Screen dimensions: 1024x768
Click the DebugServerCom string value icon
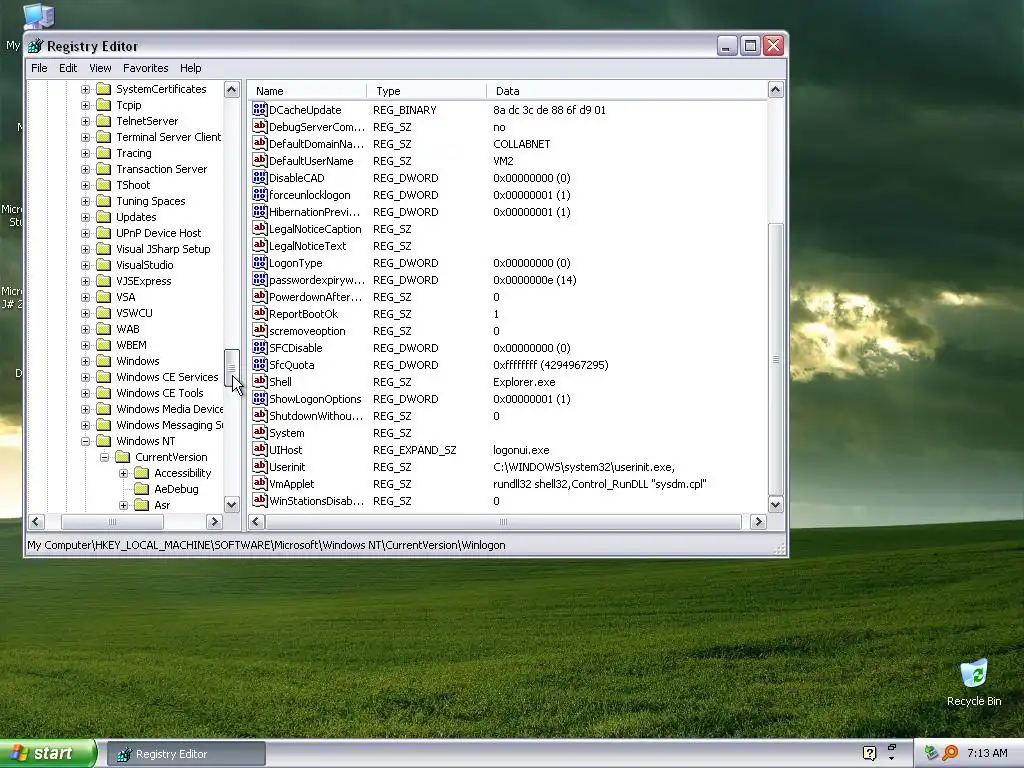point(259,127)
